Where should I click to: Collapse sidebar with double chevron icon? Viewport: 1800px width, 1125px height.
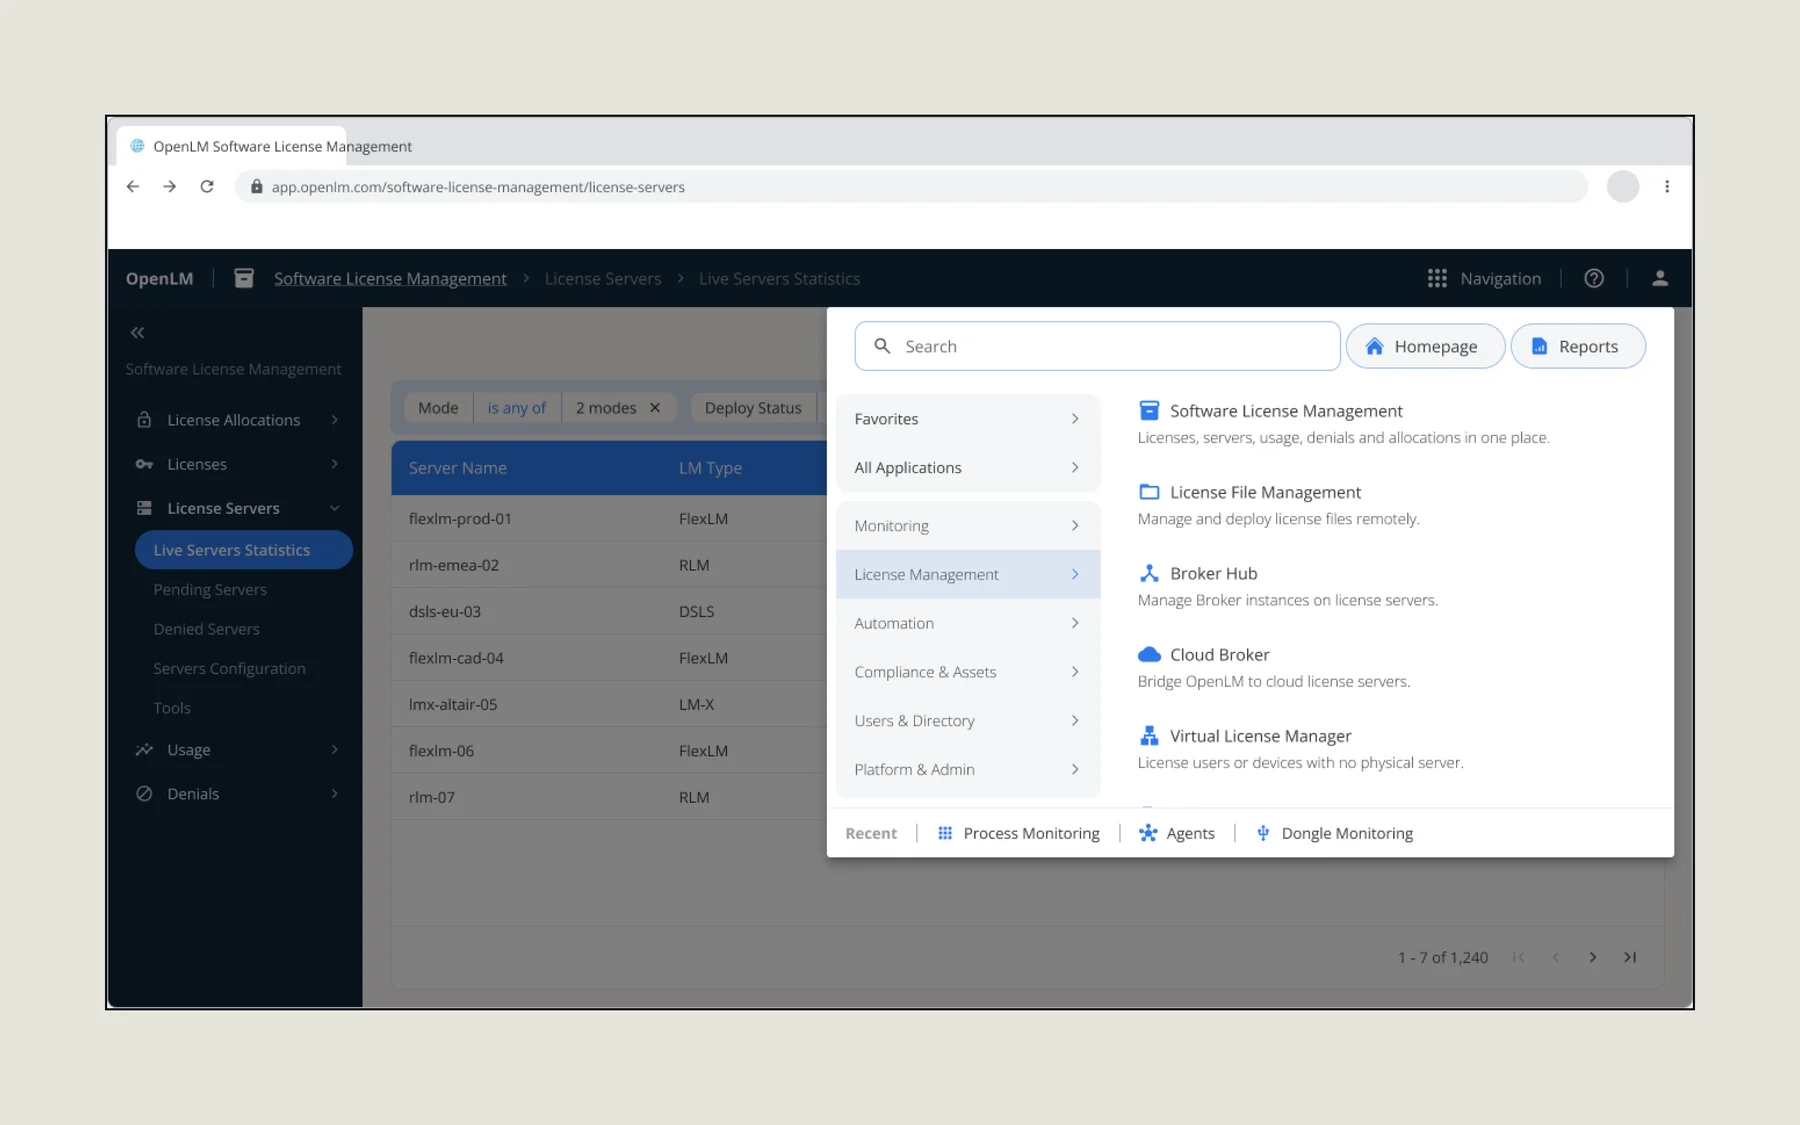138,333
